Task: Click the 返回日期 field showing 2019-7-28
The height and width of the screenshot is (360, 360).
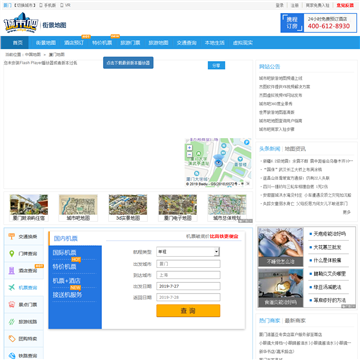Action: tap(188, 297)
